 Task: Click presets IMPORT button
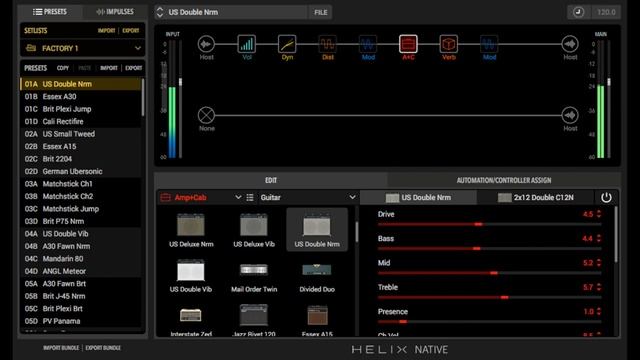(109, 68)
